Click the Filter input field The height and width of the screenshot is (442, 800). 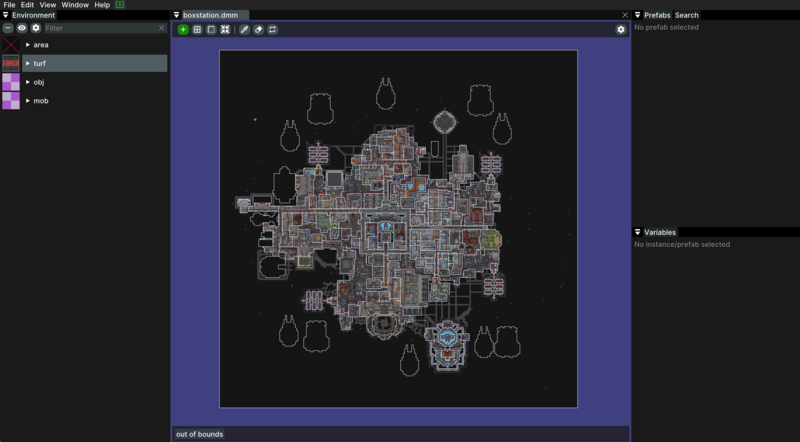(100, 28)
